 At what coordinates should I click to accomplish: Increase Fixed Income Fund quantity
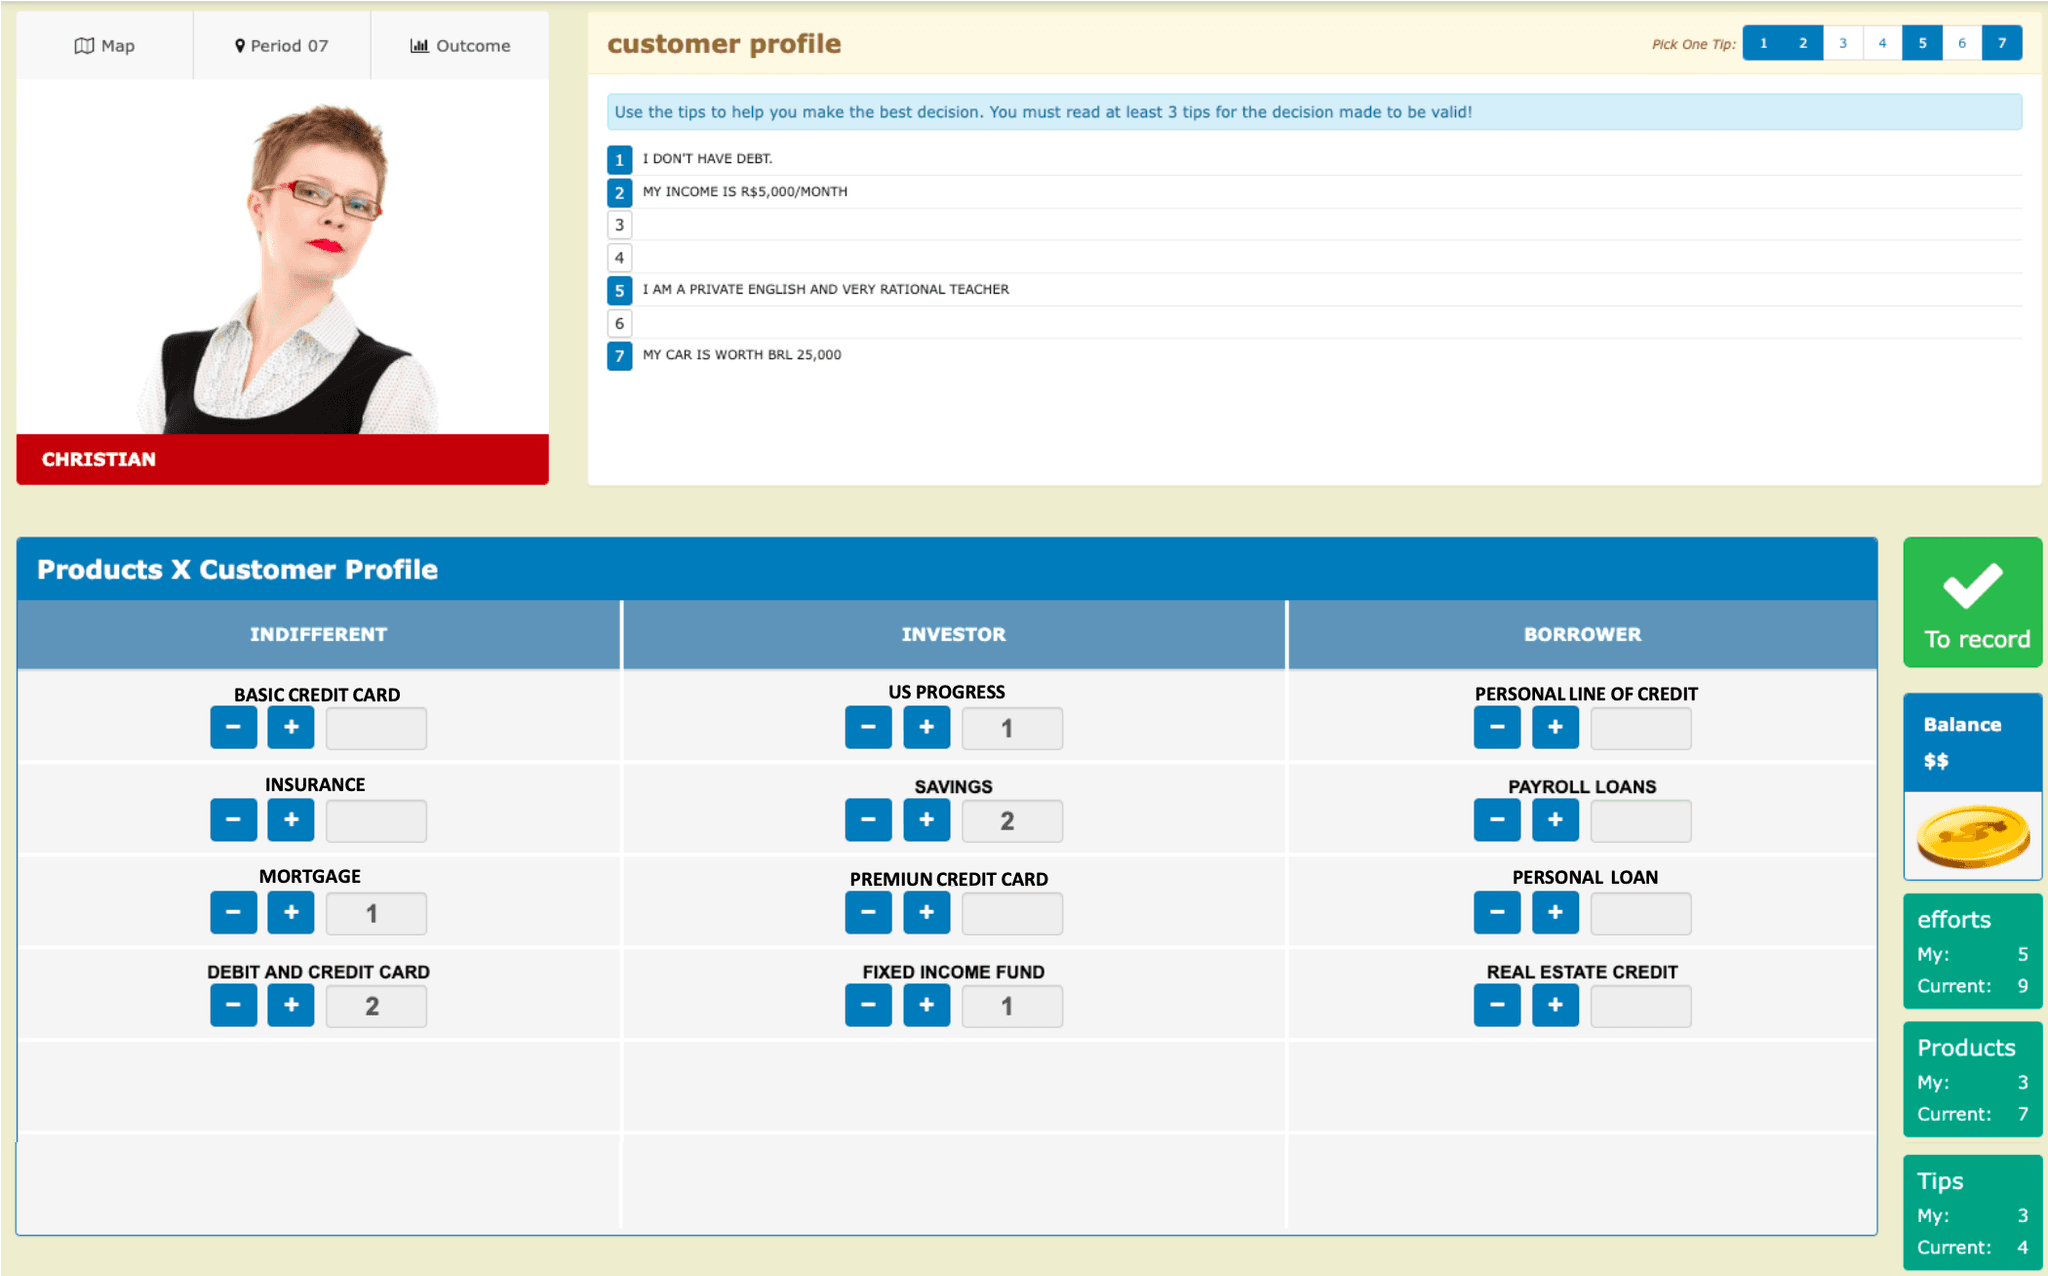[926, 1005]
